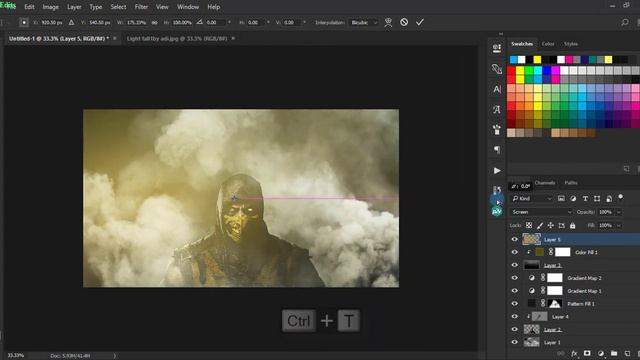Filter layers by pixel layer type
640x360 pixels.
click(x=561, y=198)
